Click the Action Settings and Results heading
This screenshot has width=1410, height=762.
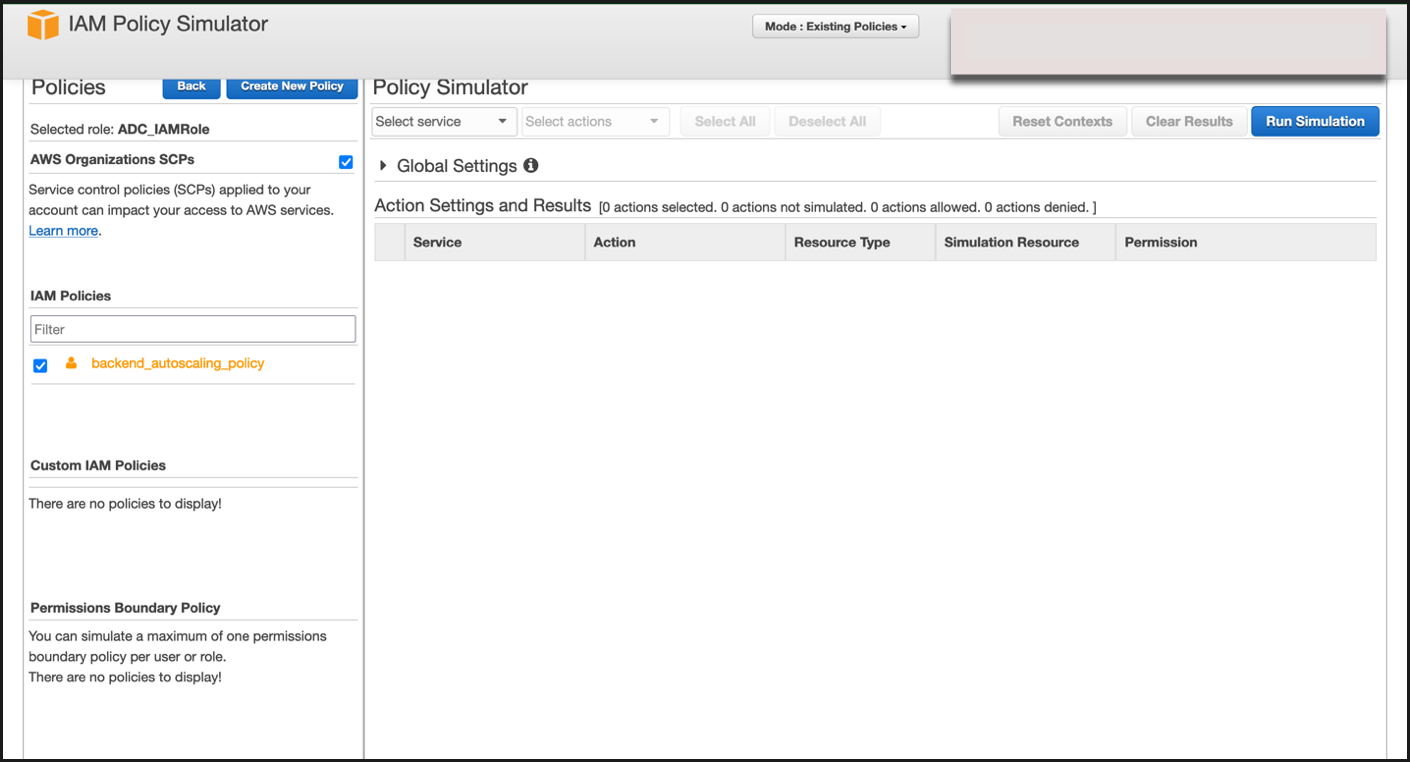click(483, 206)
